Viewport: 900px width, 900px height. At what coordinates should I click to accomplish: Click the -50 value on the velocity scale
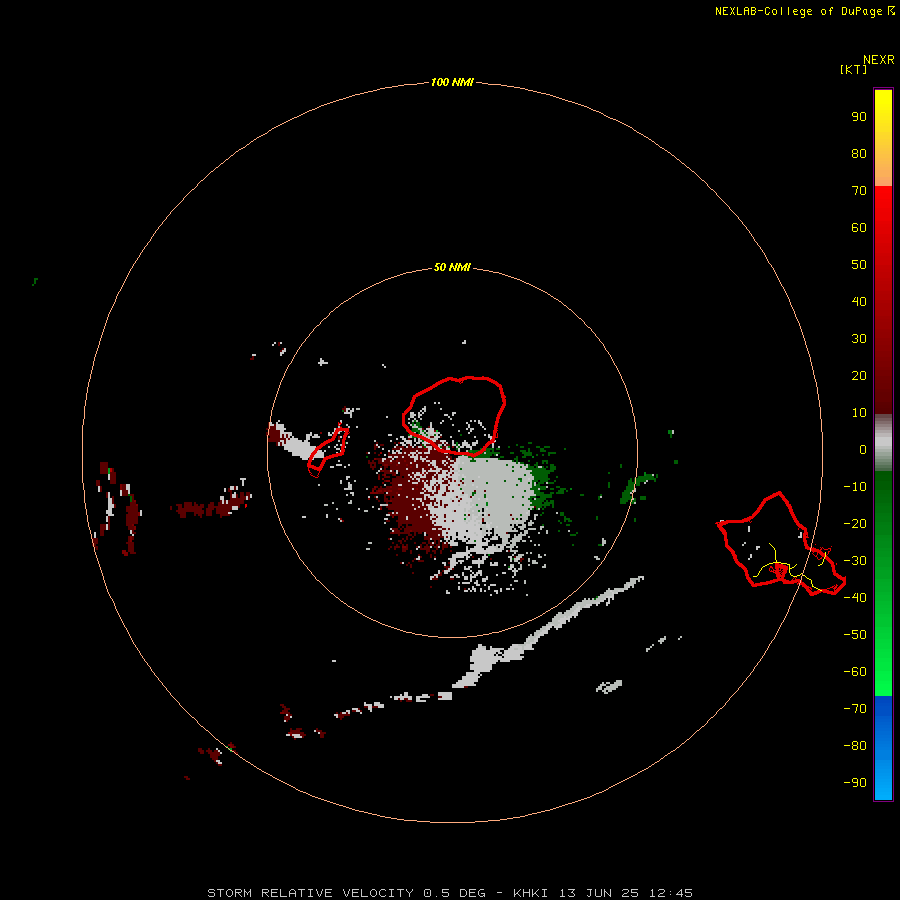(855, 635)
